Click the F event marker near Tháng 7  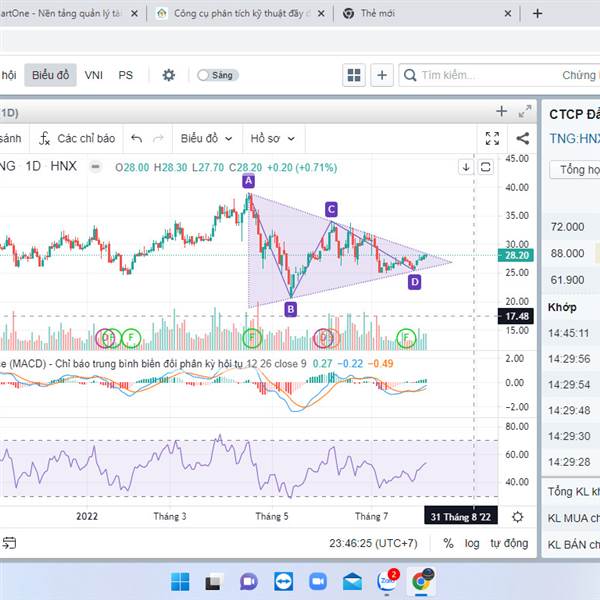coord(406,338)
